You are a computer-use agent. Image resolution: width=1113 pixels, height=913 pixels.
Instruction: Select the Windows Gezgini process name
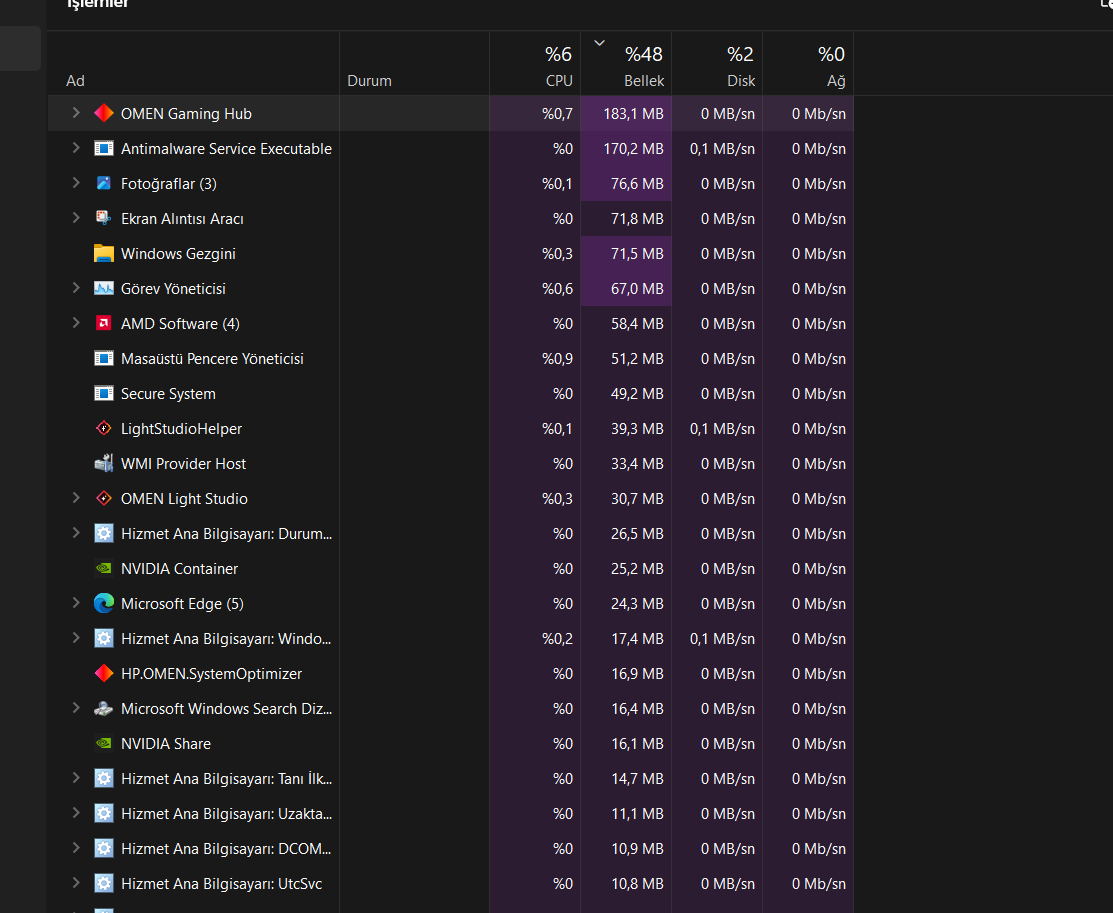178,253
